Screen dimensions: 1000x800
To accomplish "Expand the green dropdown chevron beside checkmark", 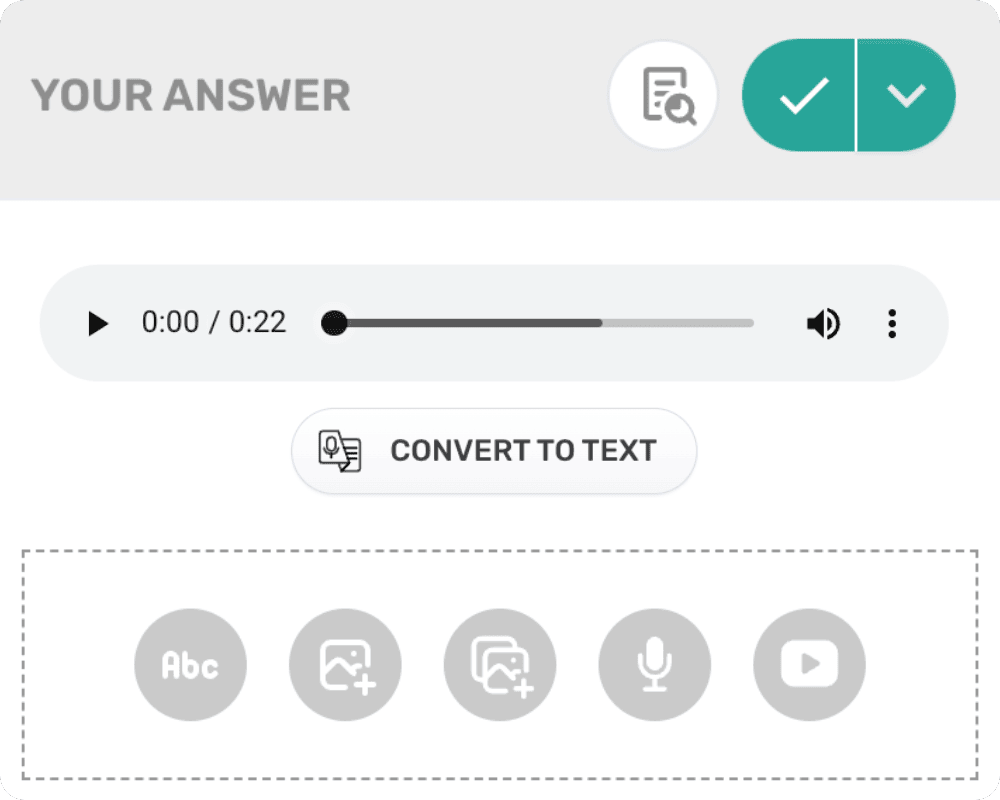I will tap(906, 96).
